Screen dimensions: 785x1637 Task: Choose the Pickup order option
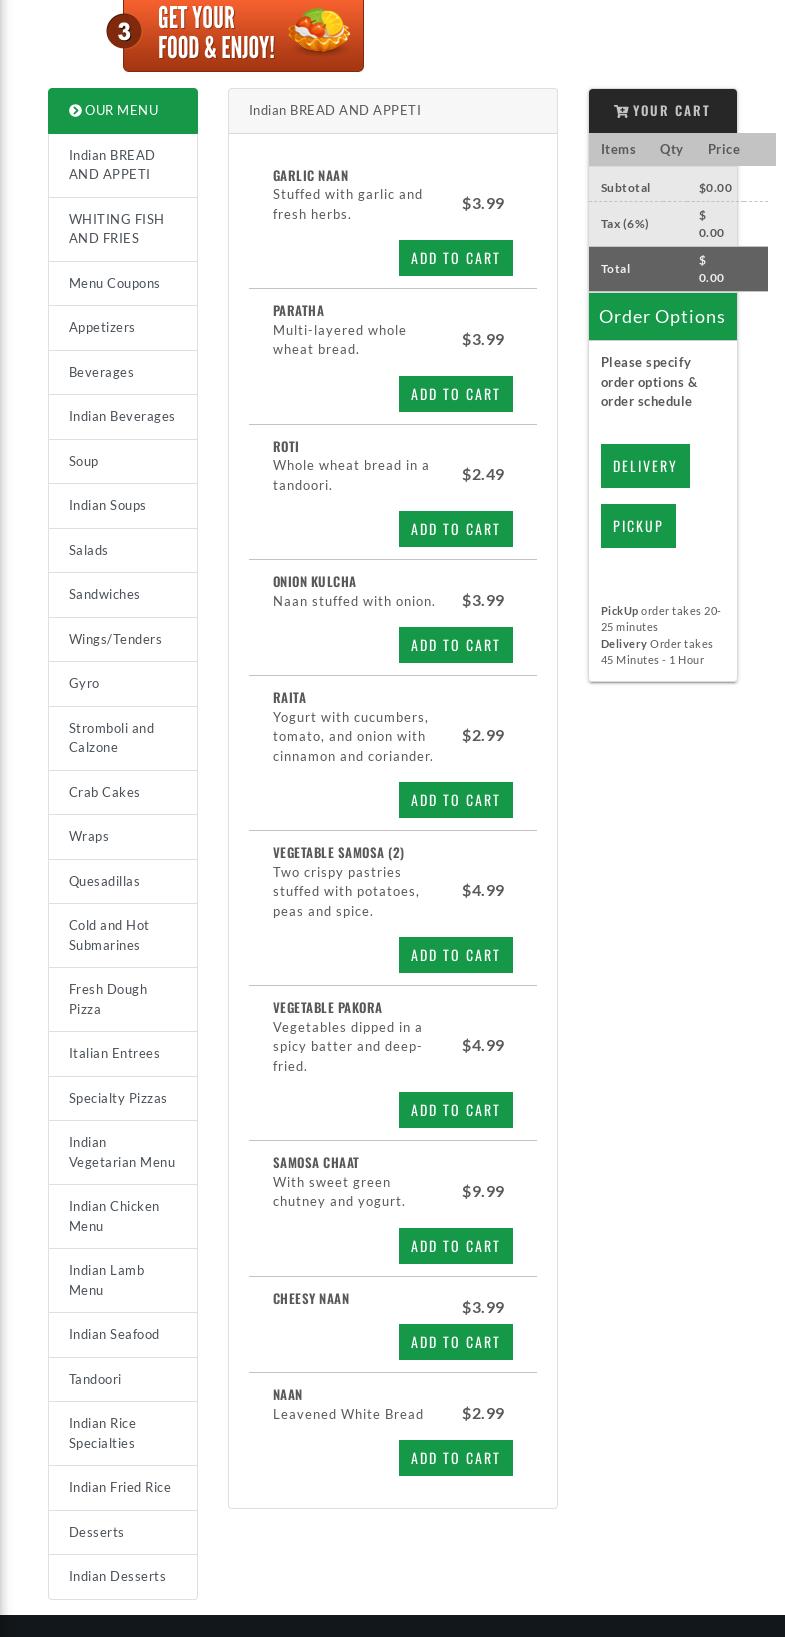(x=638, y=526)
